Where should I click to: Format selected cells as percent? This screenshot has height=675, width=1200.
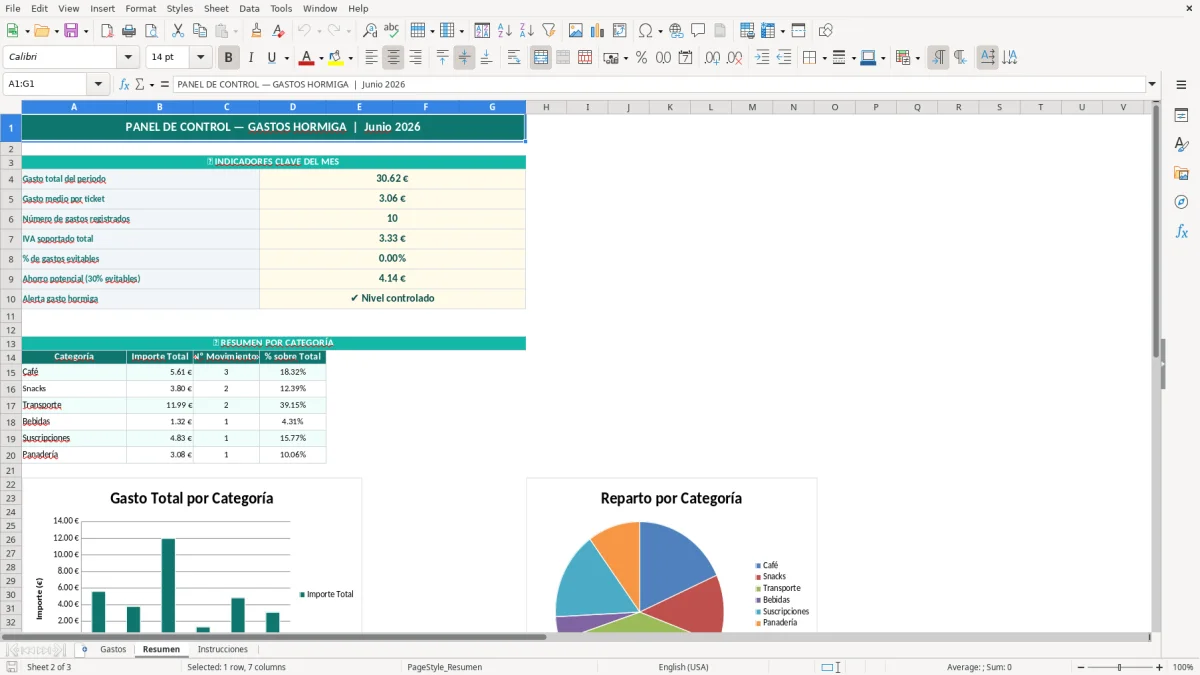point(641,58)
